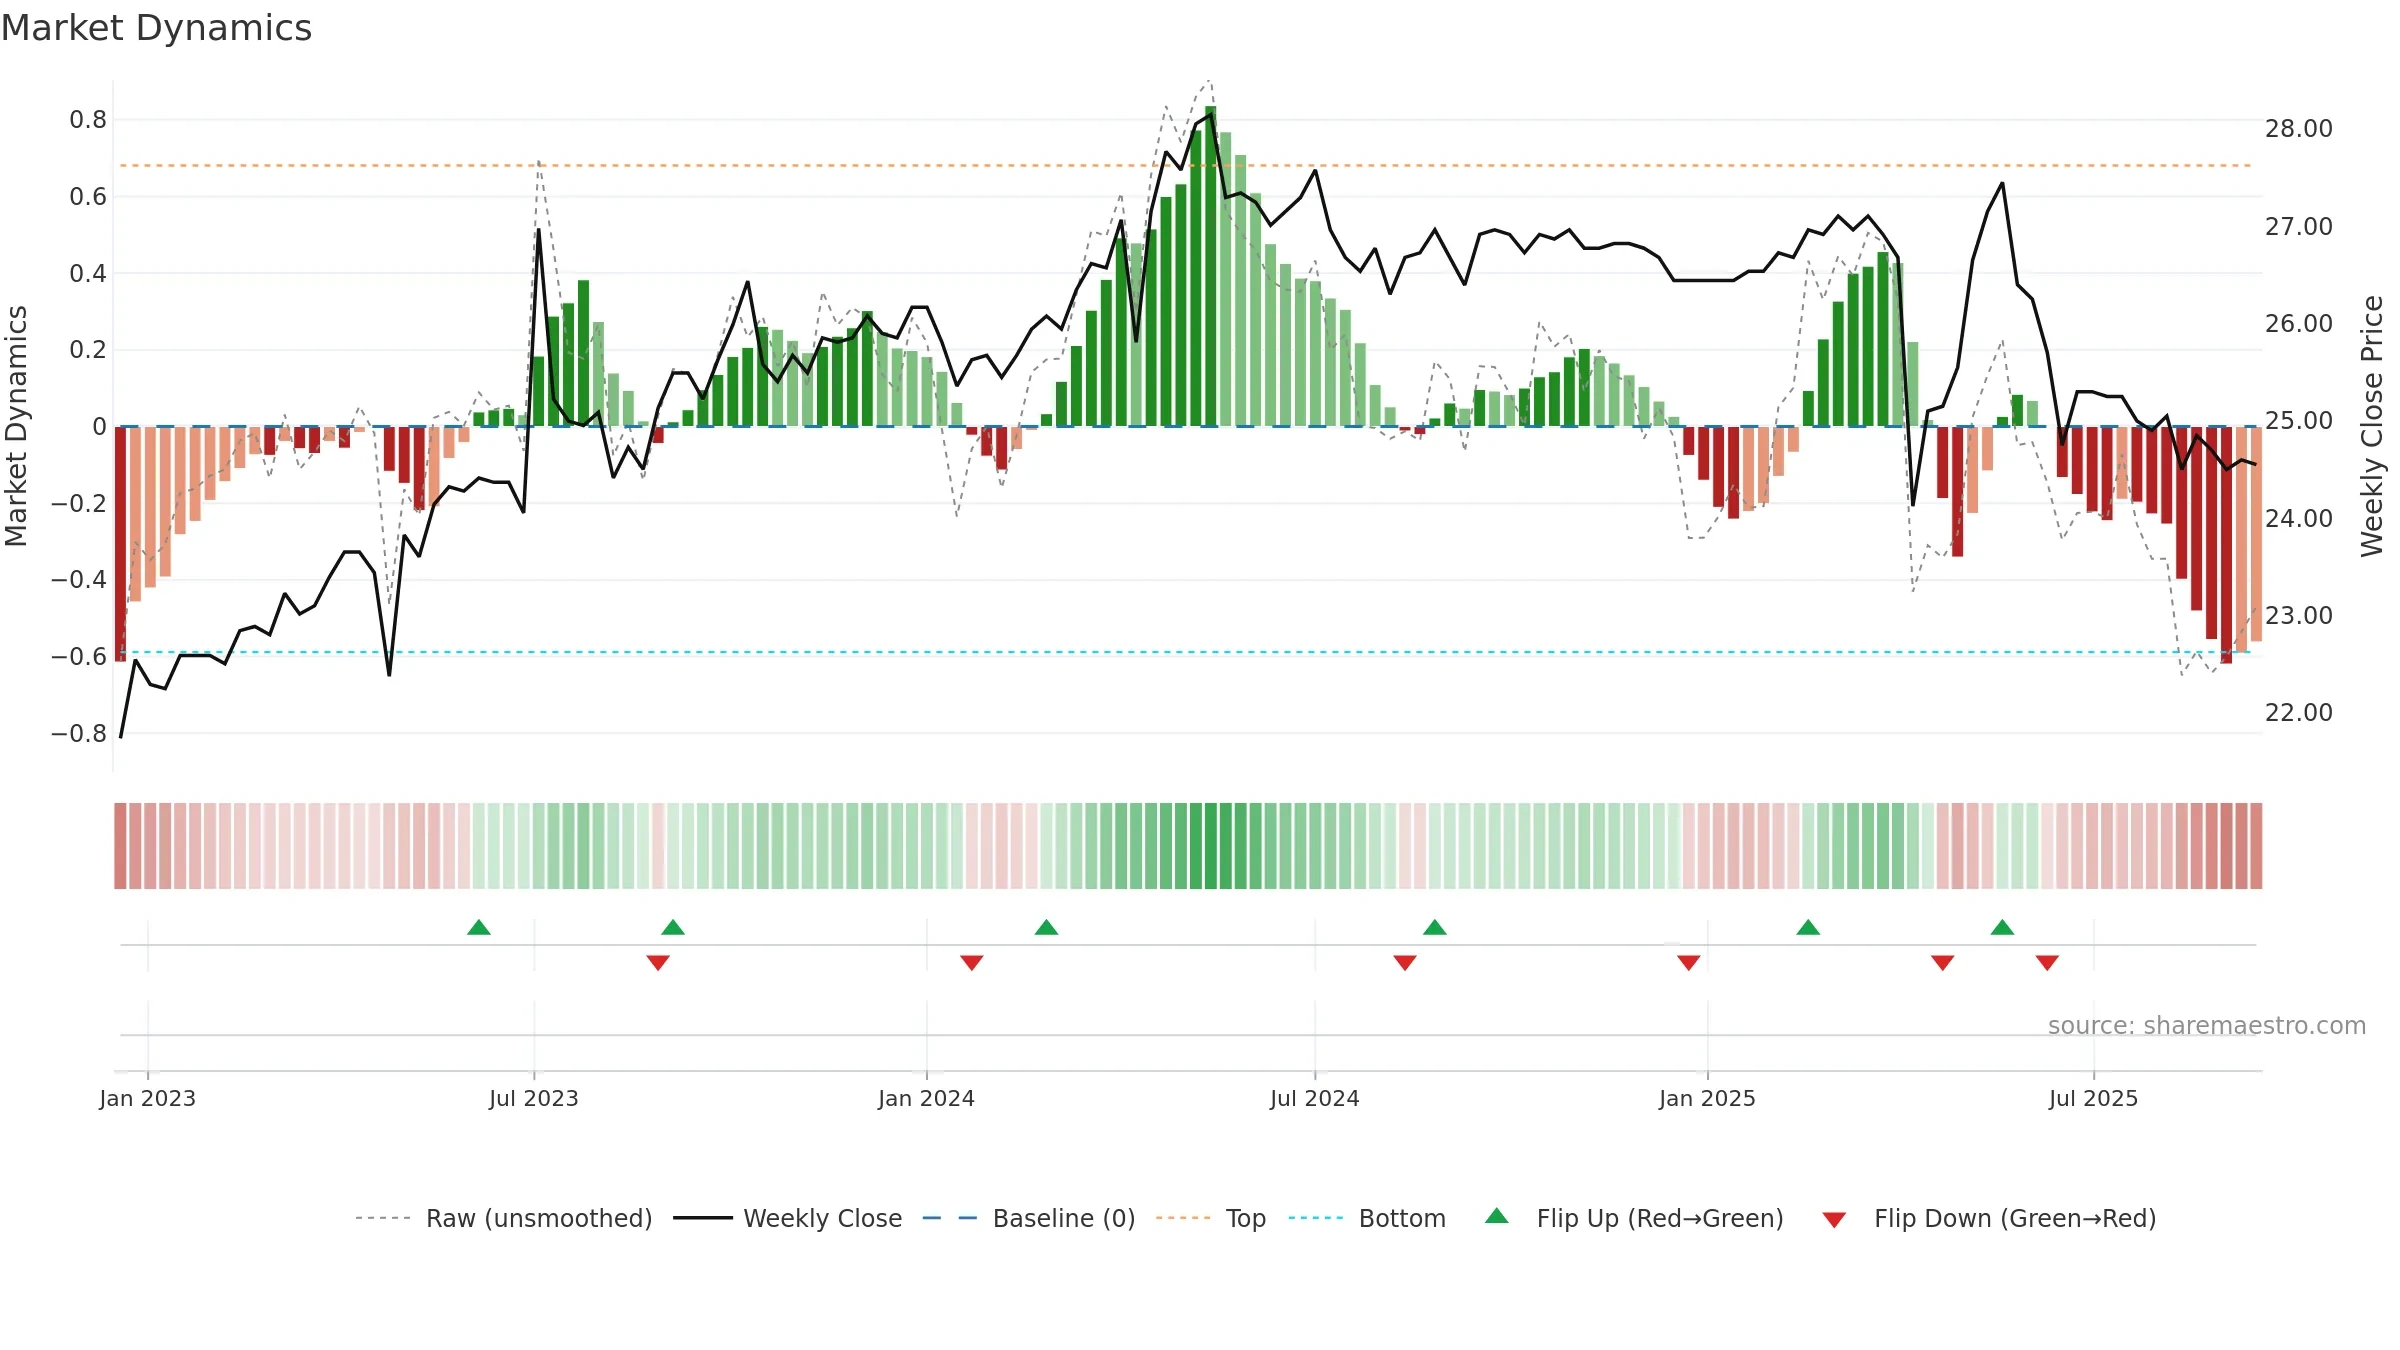2400x1350 pixels.
Task: Click the tallest dark green bar at peak
Action: pyautogui.click(x=1211, y=266)
